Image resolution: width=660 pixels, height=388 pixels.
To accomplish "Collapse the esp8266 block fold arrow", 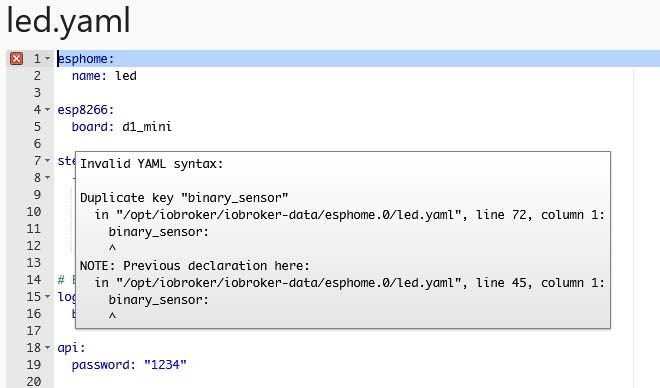I will [48, 109].
